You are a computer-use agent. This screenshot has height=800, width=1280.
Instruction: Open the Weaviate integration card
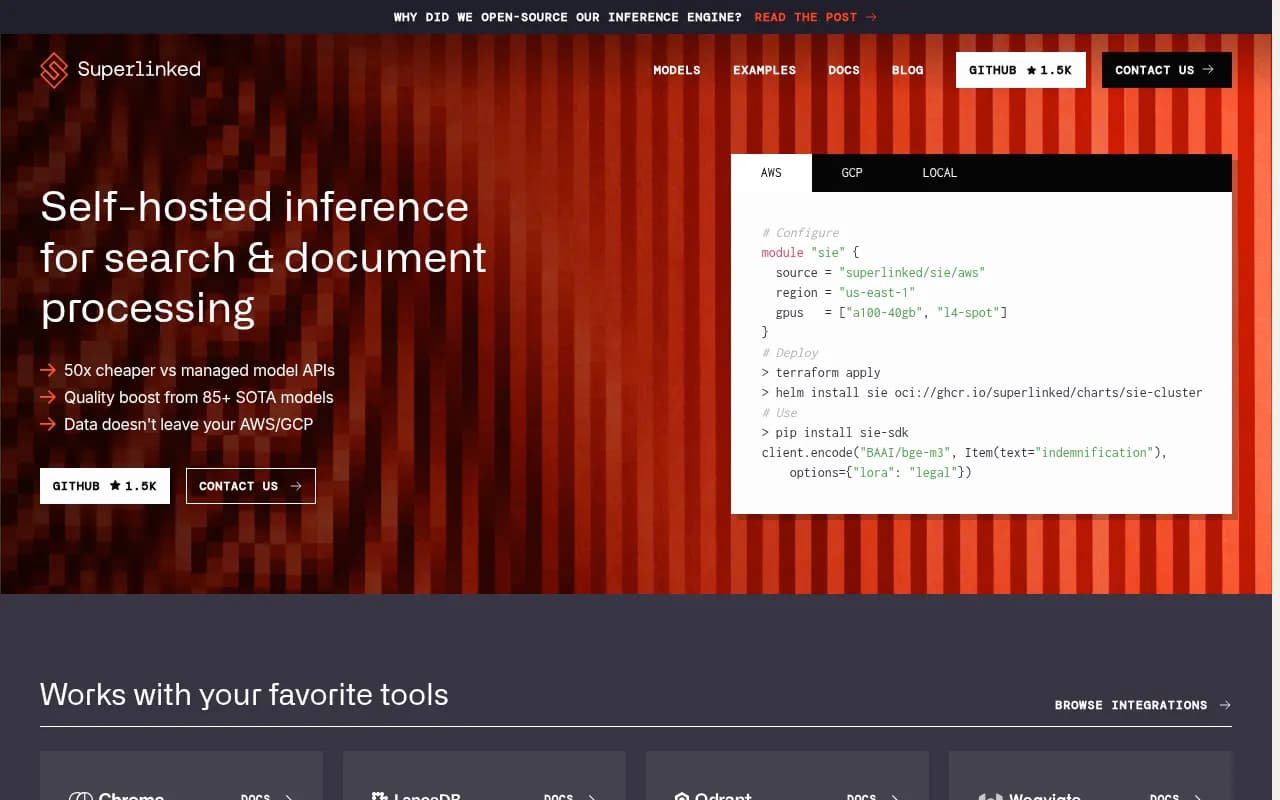coord(1090,776)
